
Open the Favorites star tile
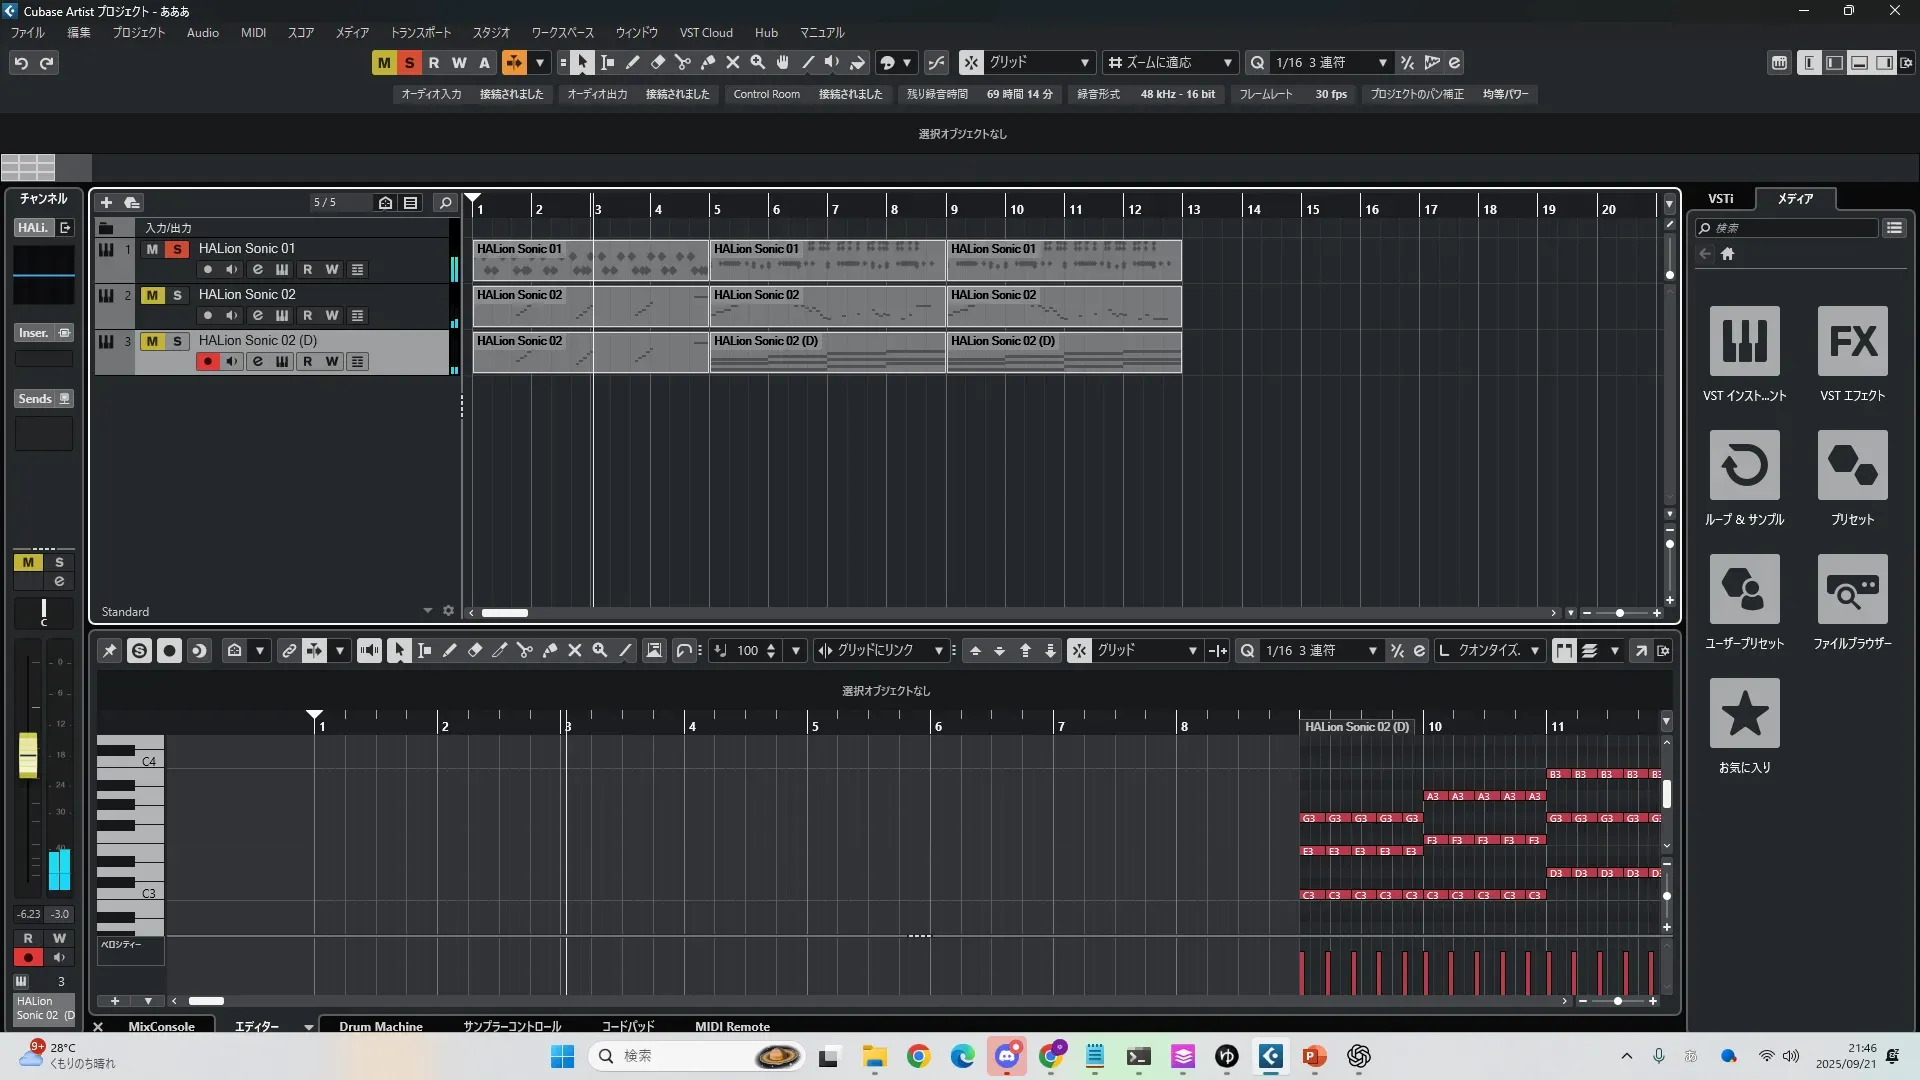[x=1744, y=714]
